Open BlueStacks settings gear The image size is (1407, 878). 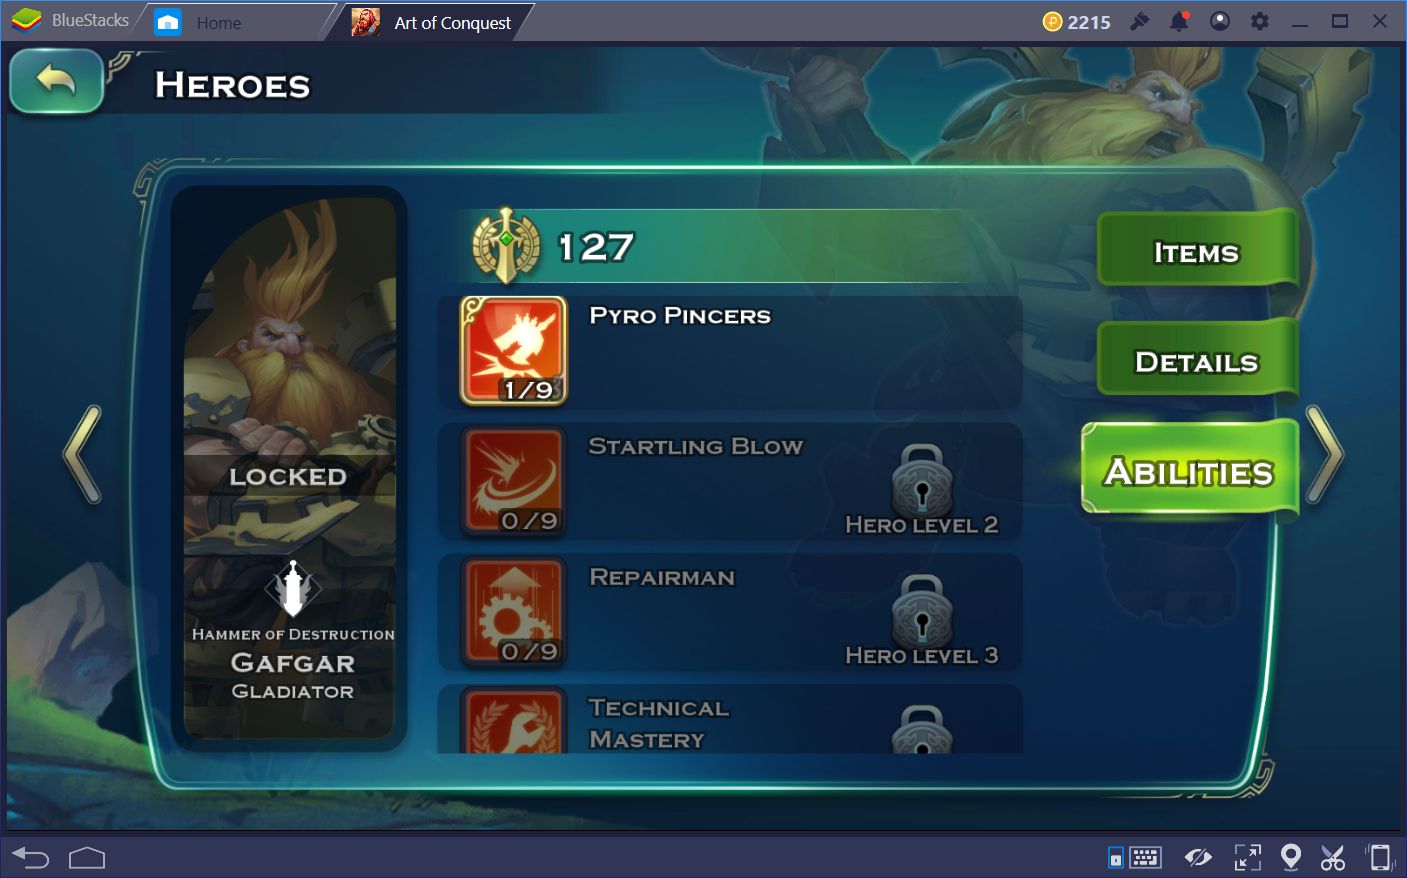(x=1260, y=21)
